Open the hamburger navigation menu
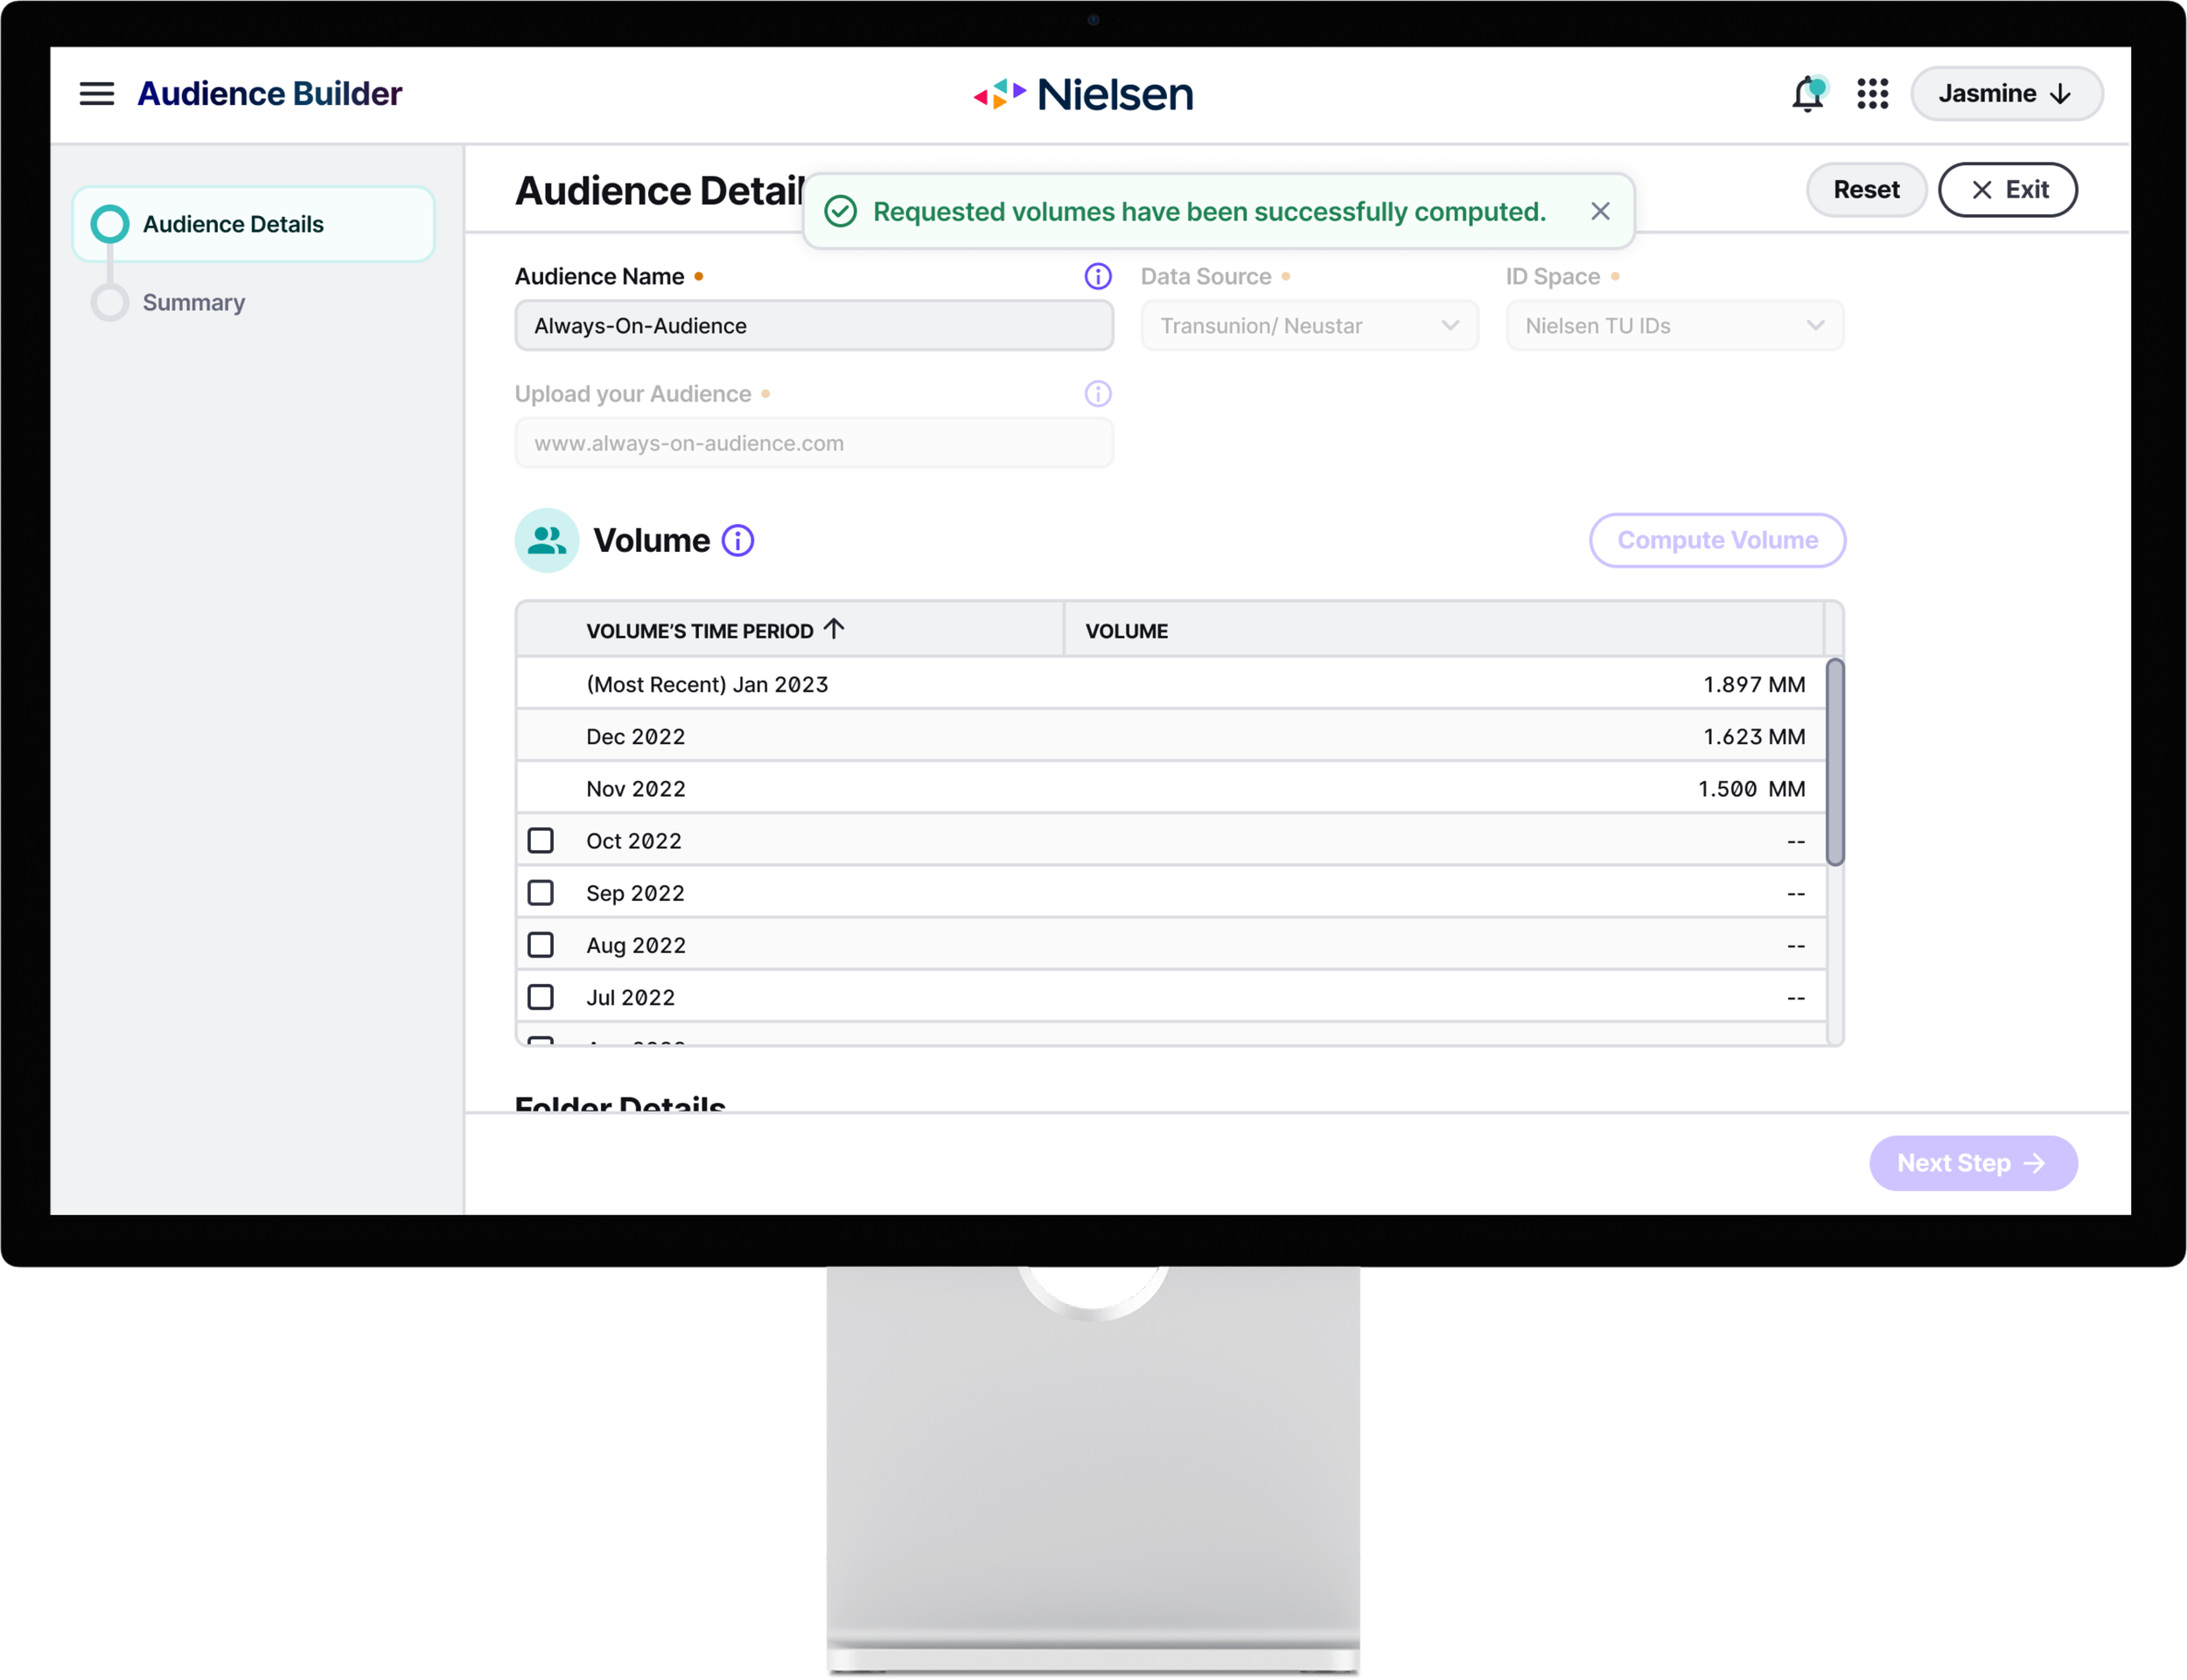 (97, 94)
